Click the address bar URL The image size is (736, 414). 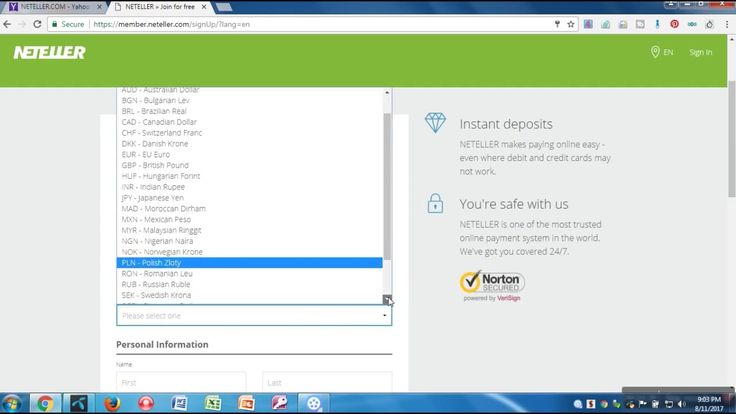coord(171,24)
